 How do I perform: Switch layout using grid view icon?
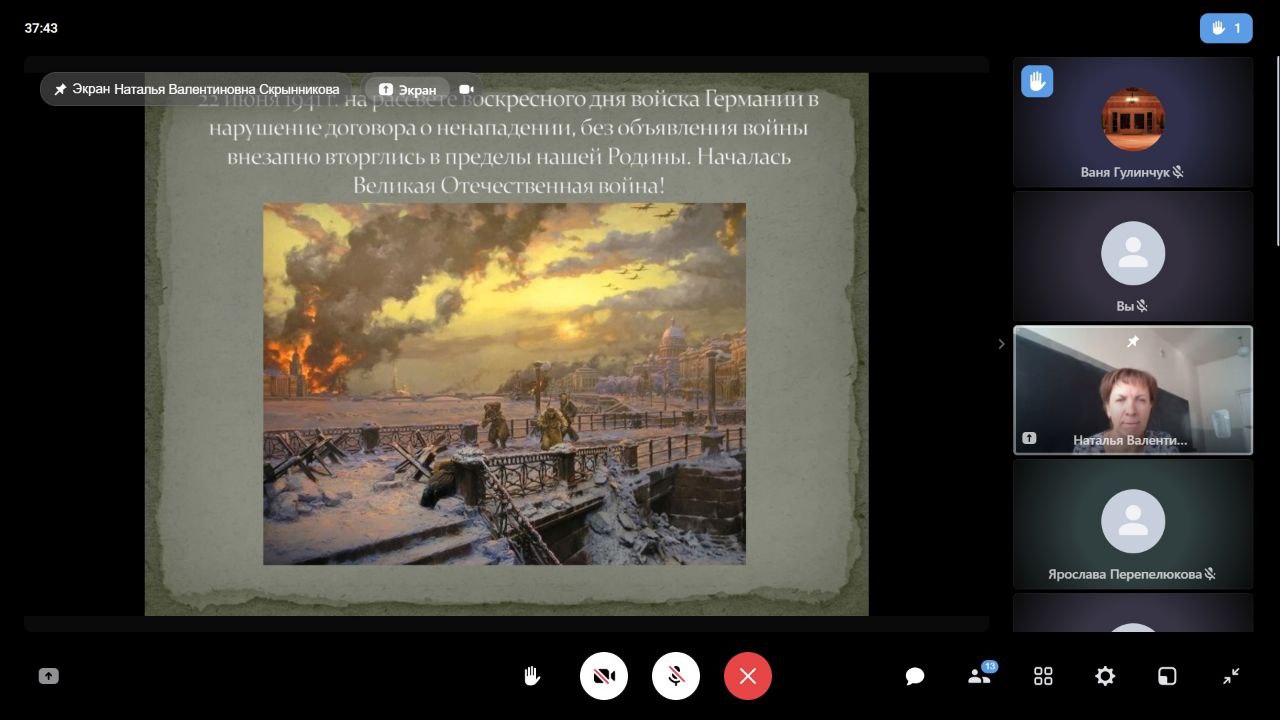1043,676
